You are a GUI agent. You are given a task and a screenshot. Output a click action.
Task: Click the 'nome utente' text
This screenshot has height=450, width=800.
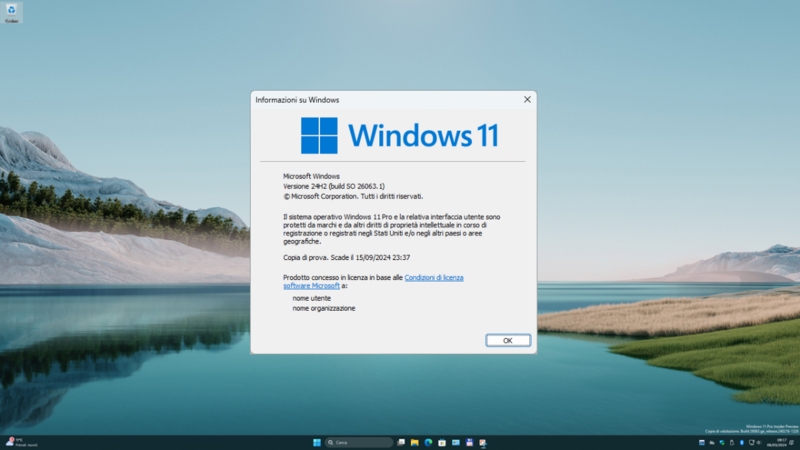click(312, 298)
